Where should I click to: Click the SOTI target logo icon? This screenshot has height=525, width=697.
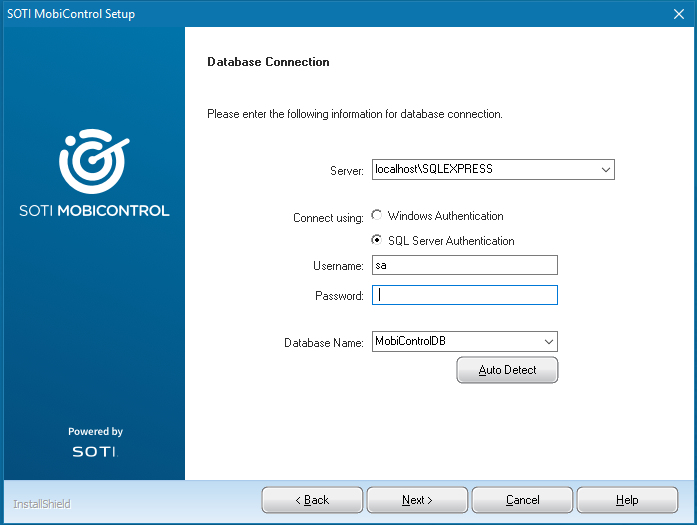(x=94, y=161)
